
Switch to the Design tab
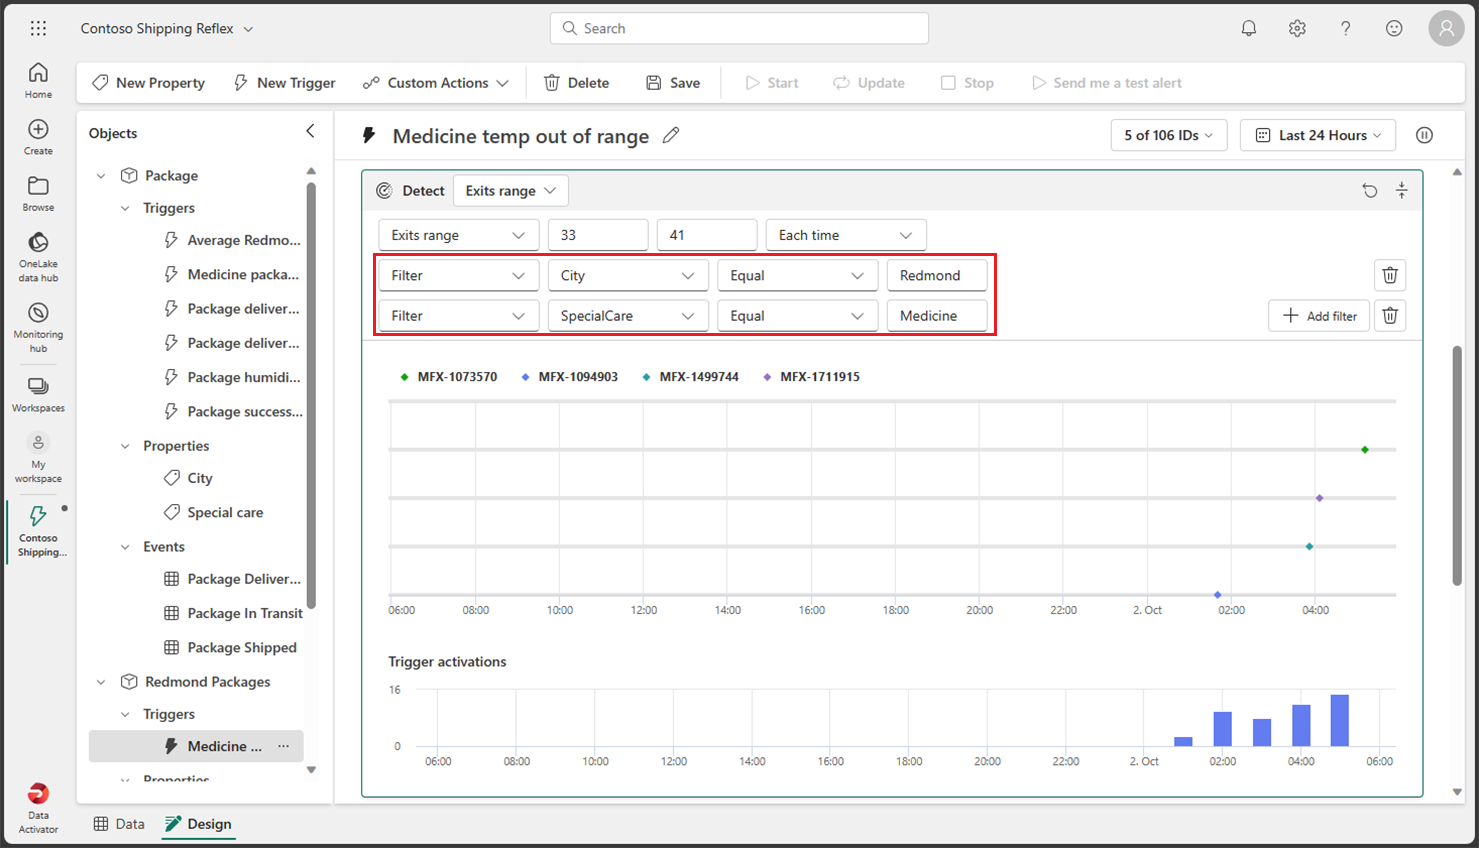[x=198, y=824]
